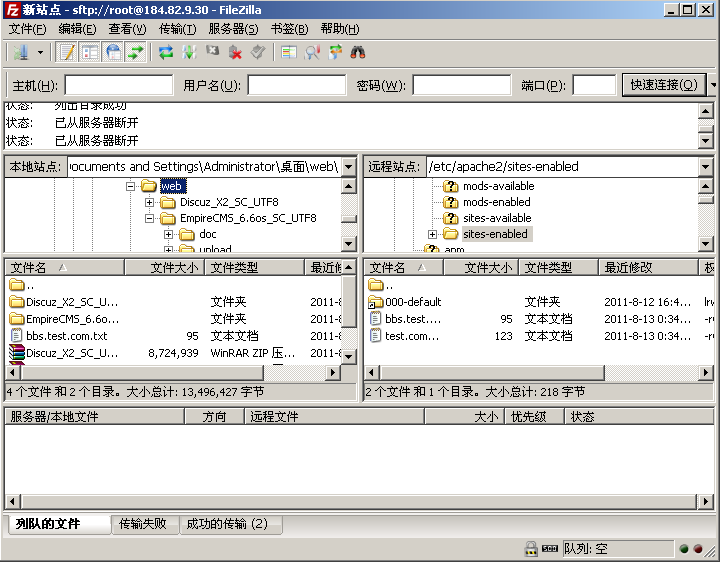720x562 pixels.
Task: Click the red activity indicator light
Action: coord(698,549)
